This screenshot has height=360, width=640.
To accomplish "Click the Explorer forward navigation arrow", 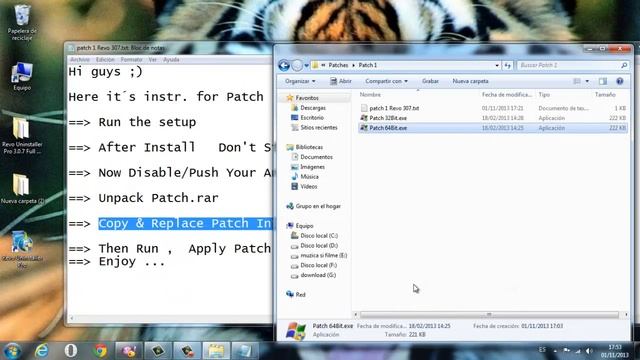I will [298, 65].
